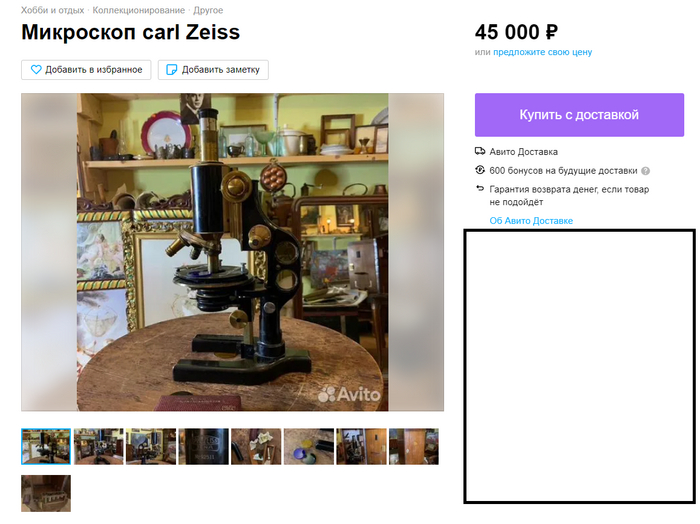The image size is (700, 524).
Task: Go to the Другое breadcrumb category
Action: (x=208, y=10)
